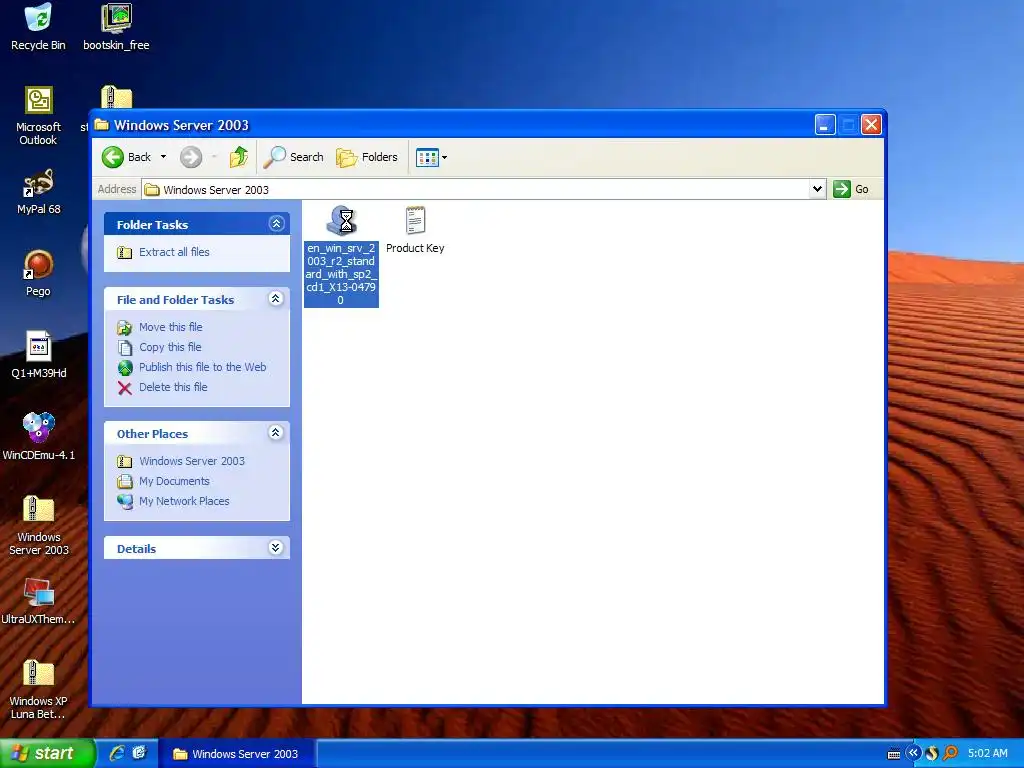This screenshot has height=768, width=1024.
Task: Click Extract all files
Action: point(174,252)
